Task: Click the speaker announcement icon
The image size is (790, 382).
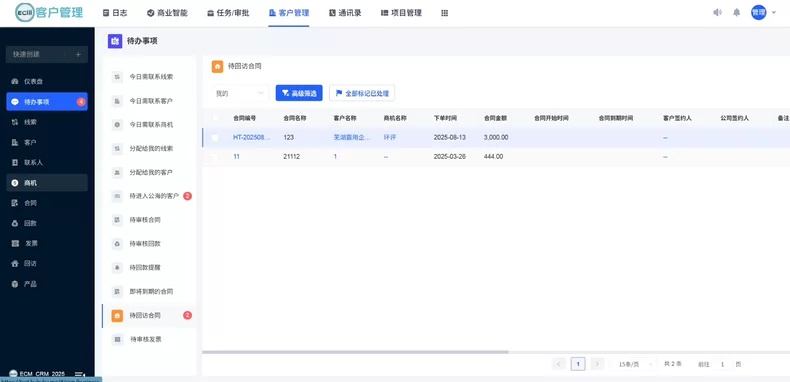Action: click(717, 13)
